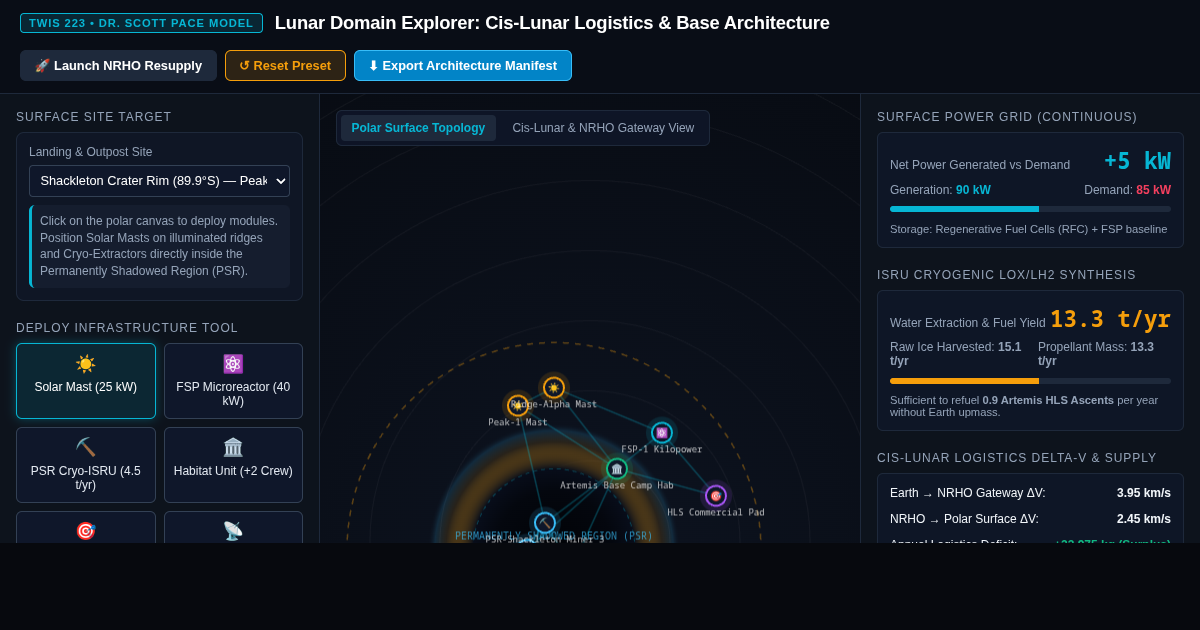
Task: Click 'Raw Ice Harvested: 15.1 t/yr' text
Action: [956, 354]
